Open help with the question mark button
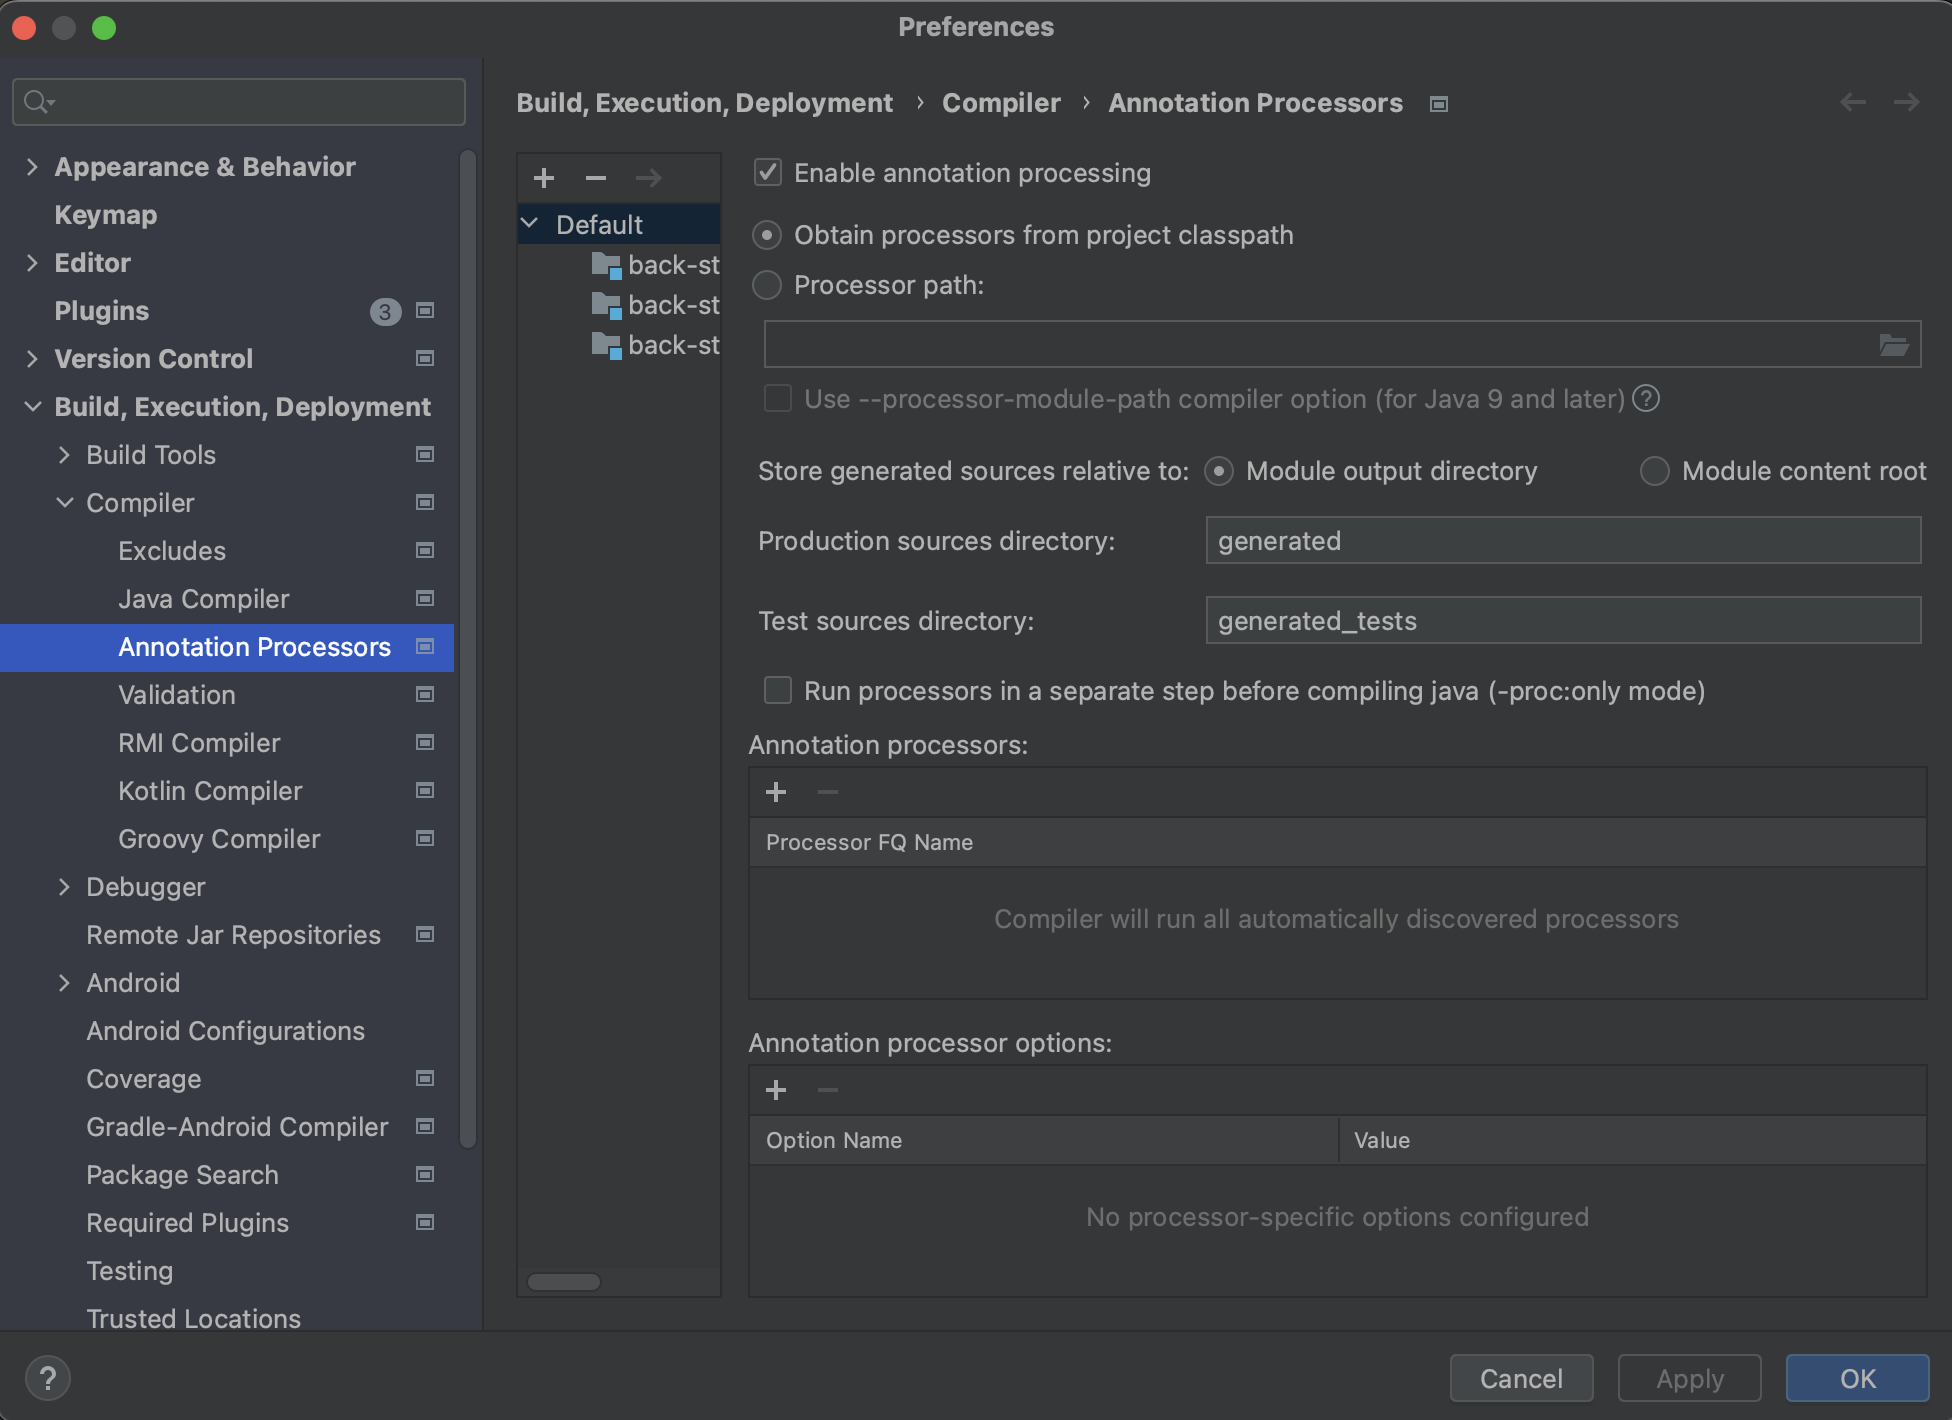The width and height of the screenshot is (1952, 1420). tap(47, 1378)
